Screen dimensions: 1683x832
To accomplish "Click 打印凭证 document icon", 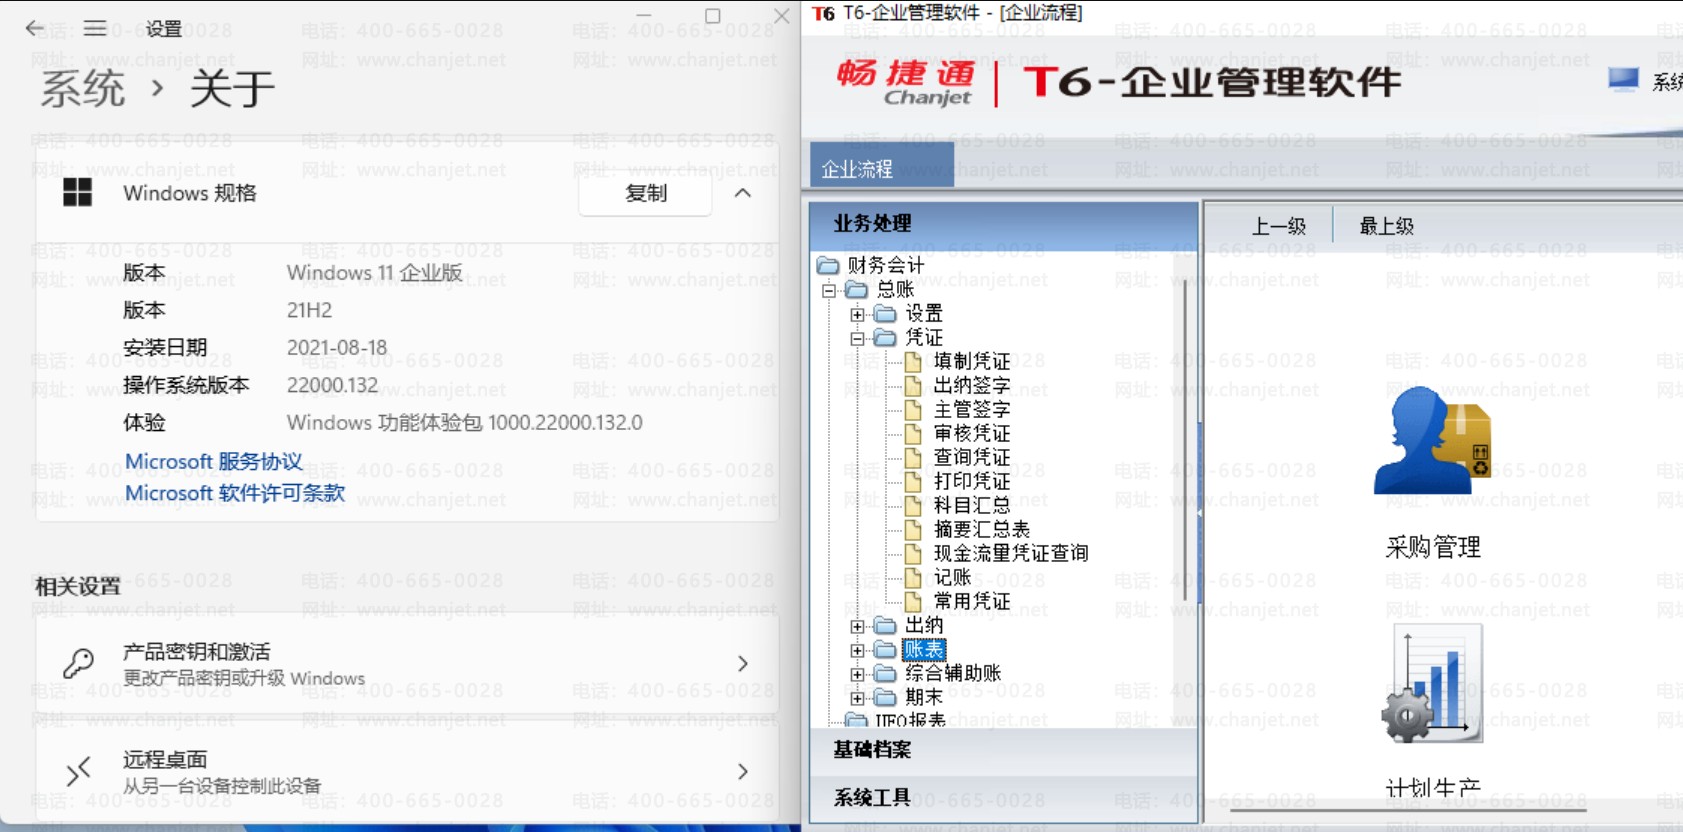I will point(913,481).
